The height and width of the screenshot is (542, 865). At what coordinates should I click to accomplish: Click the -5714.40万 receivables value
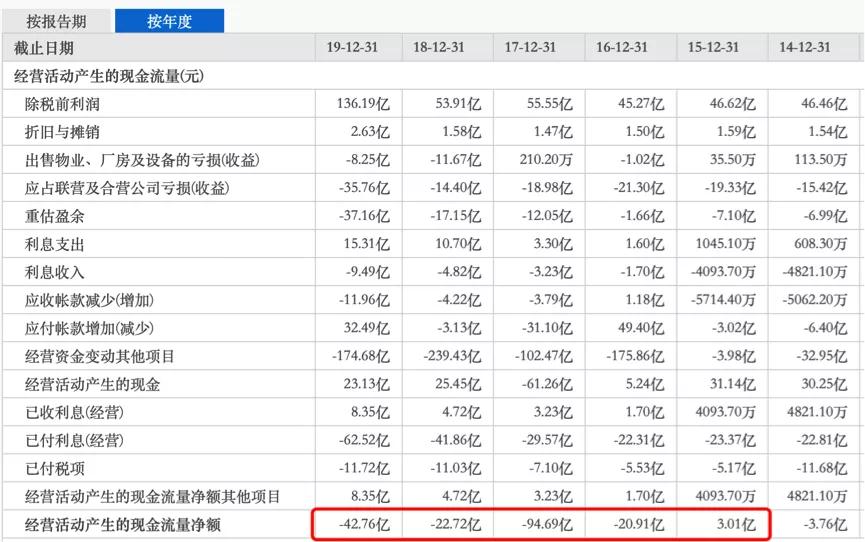[x=723, y=300]
